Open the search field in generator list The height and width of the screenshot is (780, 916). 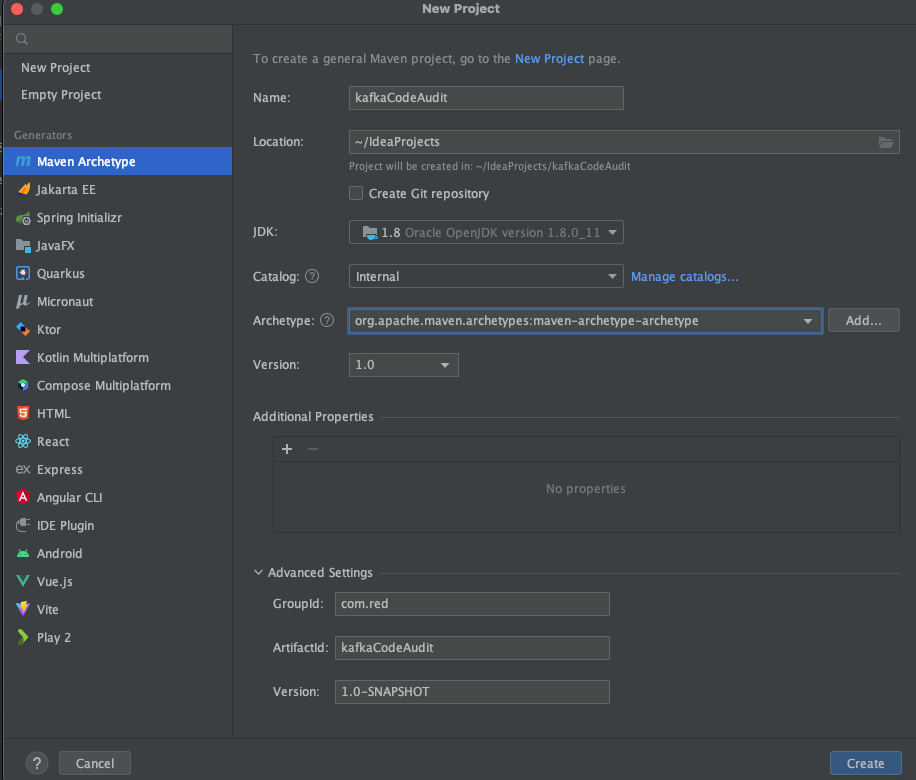[118, 39]
